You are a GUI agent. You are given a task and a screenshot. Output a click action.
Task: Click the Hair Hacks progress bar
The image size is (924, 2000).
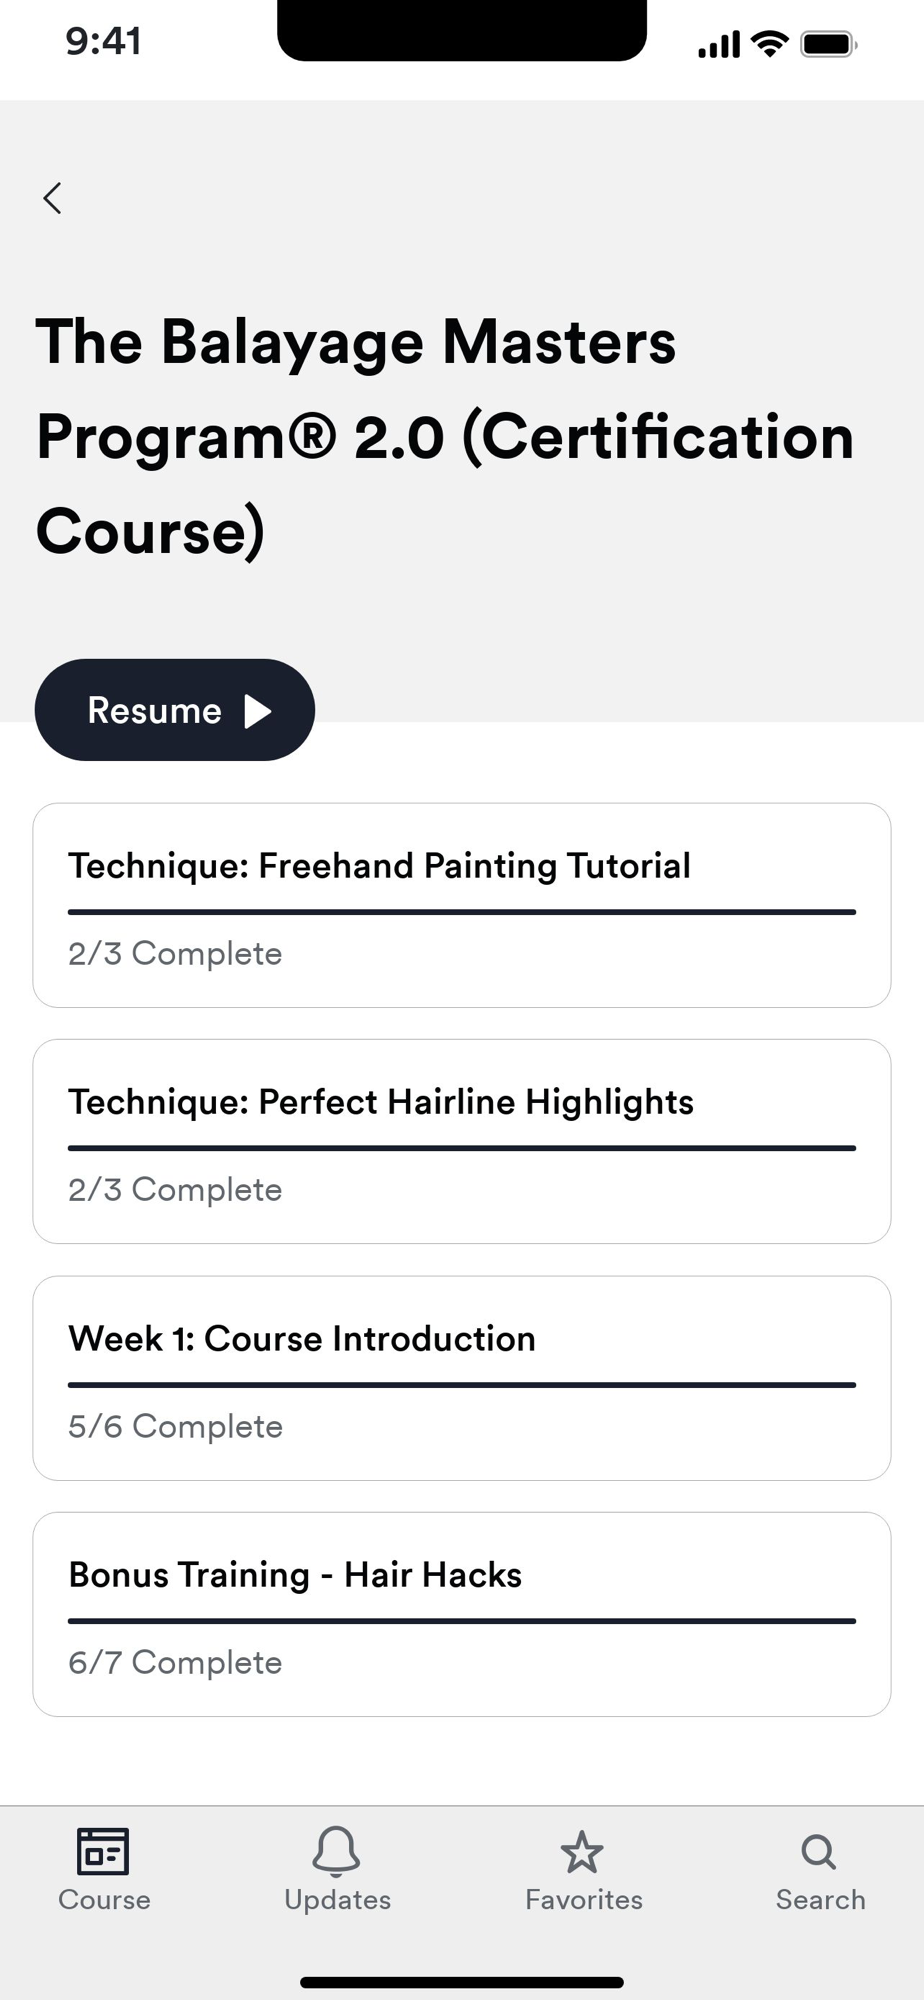(x=462, y=1621)
